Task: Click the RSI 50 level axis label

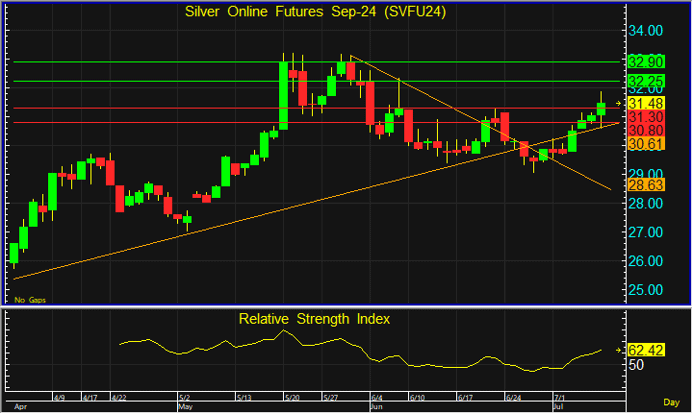Action: pyautogui.click(x=636, y=366)
